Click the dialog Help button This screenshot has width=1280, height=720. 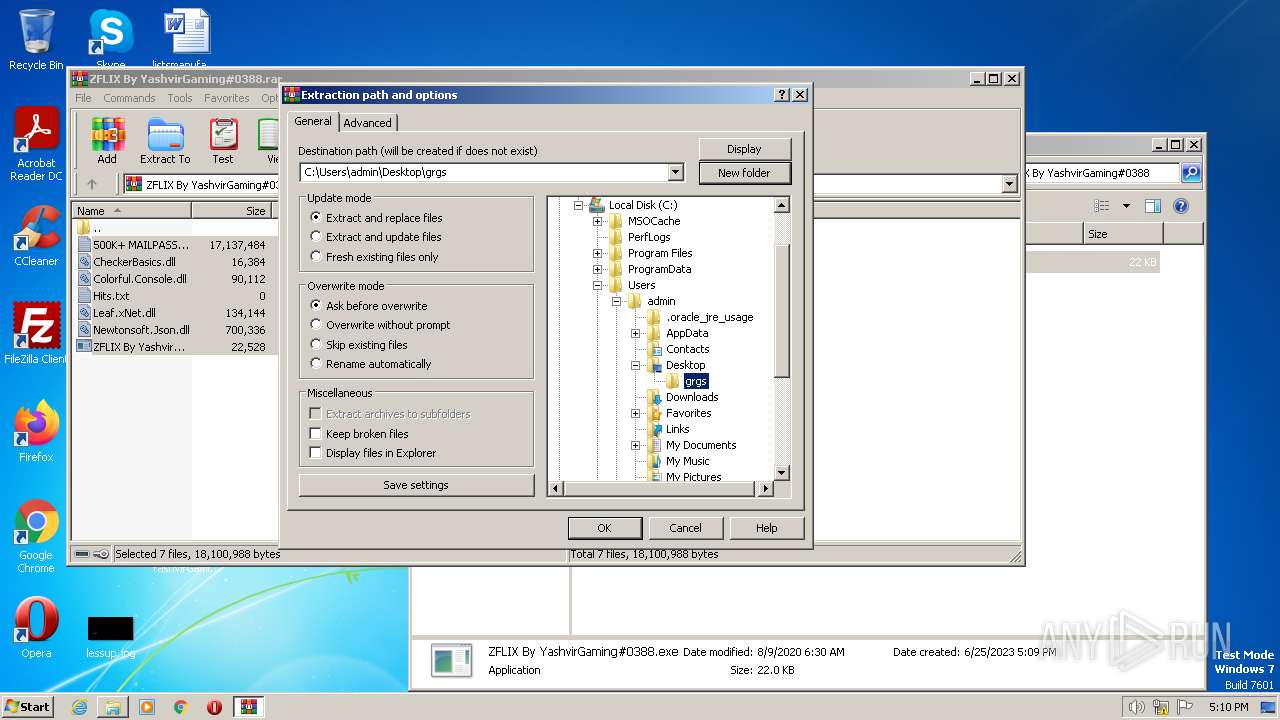coord(767,528)
